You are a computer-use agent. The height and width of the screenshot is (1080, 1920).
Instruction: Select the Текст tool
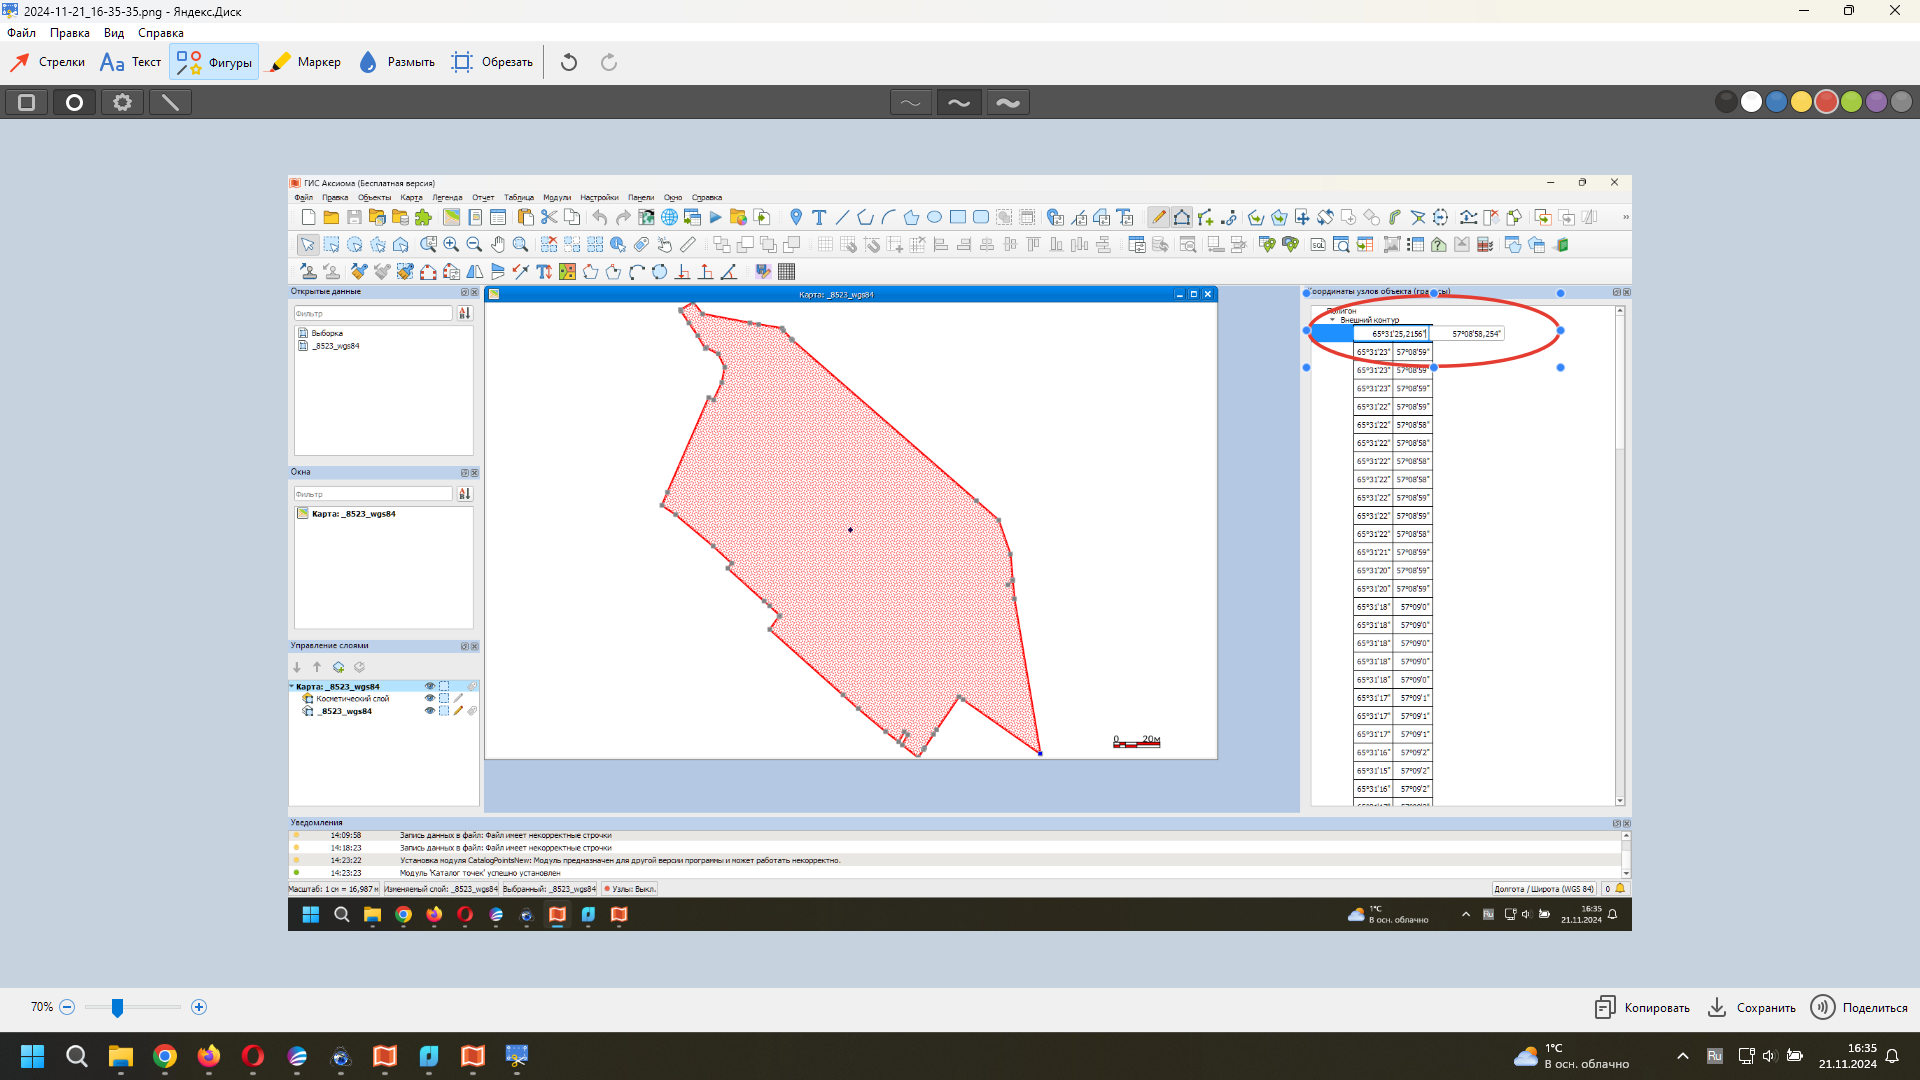[x=130, y=62]
